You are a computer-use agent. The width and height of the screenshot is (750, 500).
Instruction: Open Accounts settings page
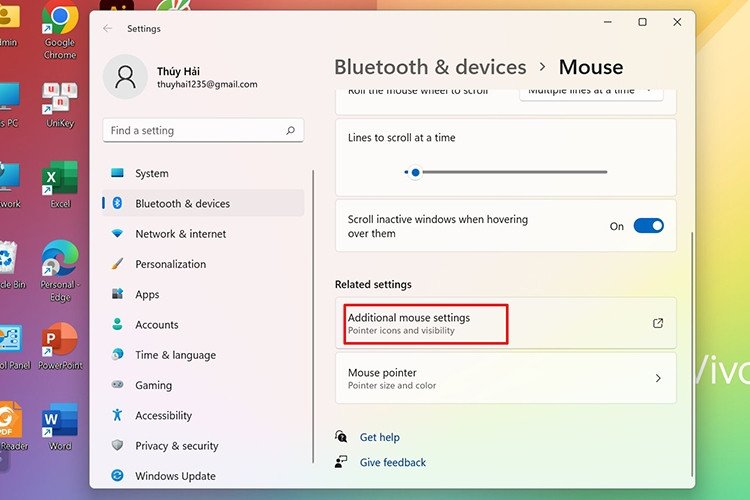(203, 324)
